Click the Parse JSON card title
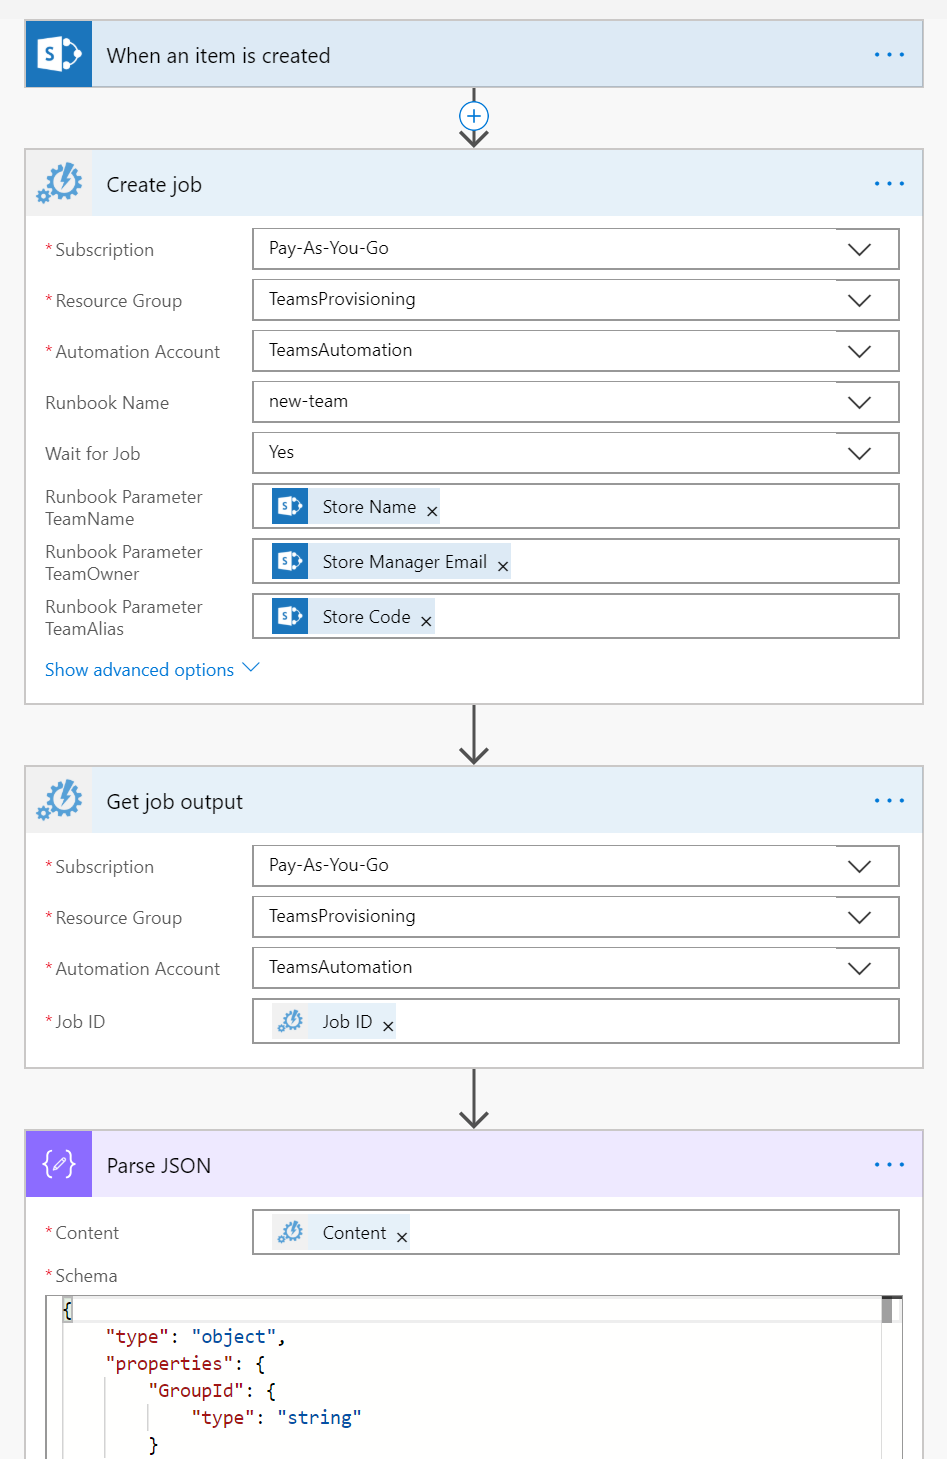Screen dimensions: 947x1459 pos(159,1166)
